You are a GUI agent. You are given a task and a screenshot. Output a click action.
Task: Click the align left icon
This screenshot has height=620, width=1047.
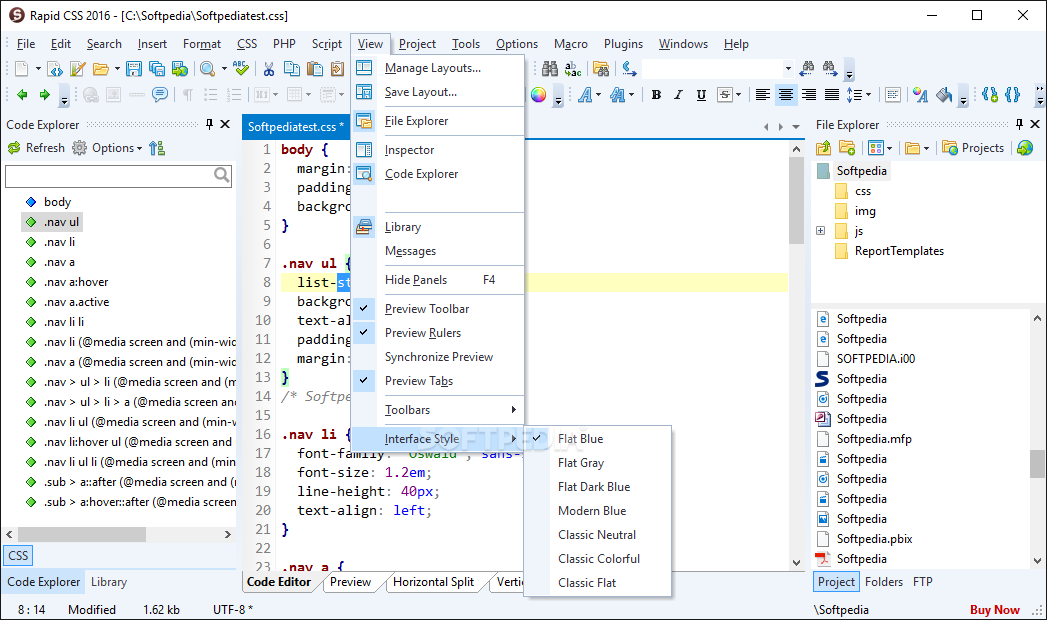[763, 95]
